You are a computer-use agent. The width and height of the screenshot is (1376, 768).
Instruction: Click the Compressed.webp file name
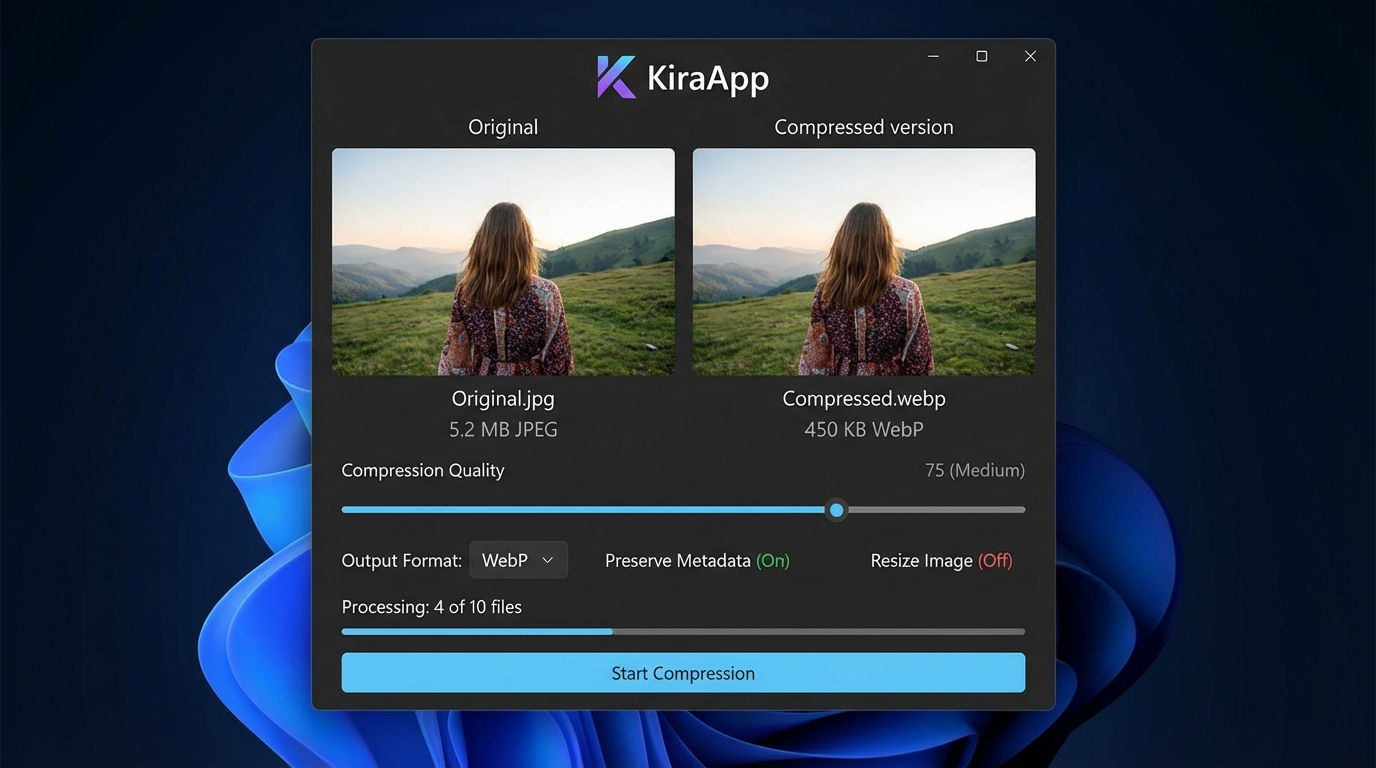click(864, 398)
